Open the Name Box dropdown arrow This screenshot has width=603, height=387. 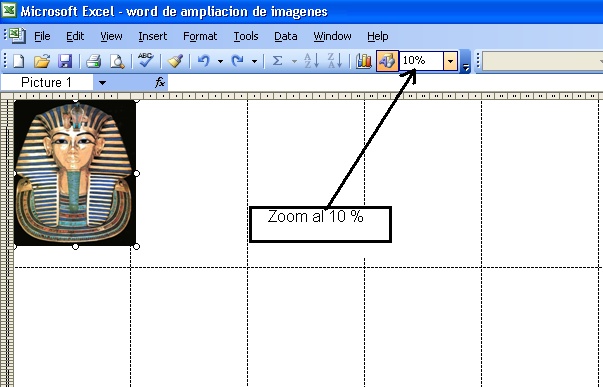(x=102, y=82)
